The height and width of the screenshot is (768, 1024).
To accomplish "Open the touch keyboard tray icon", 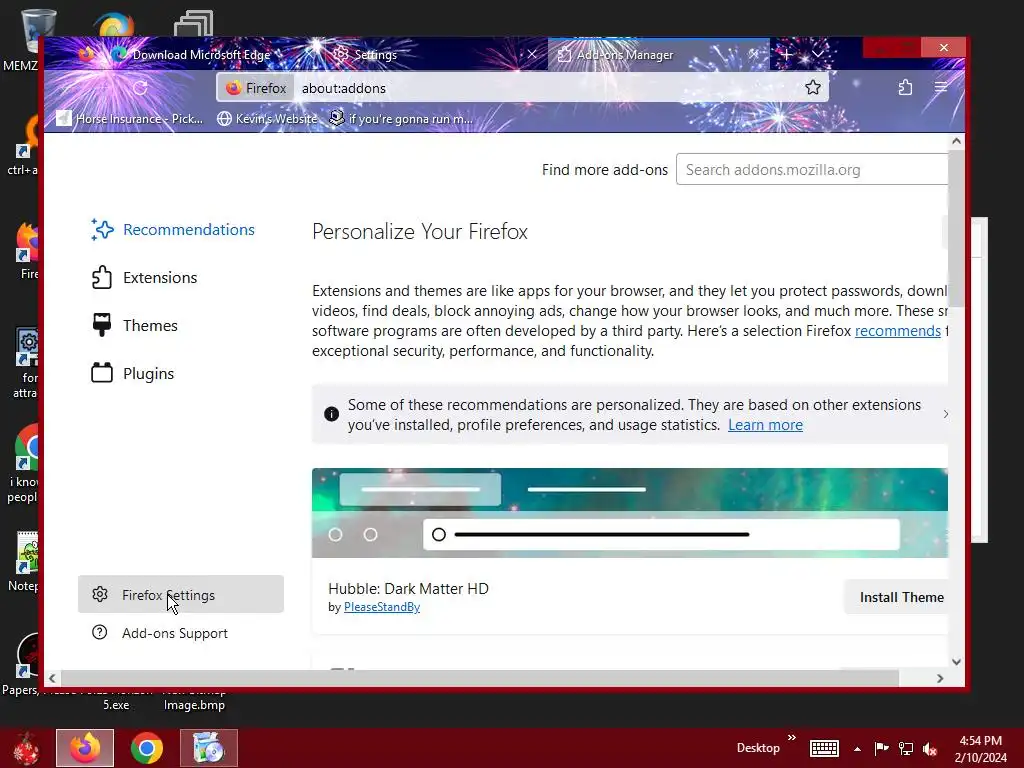I will (824, 748).
